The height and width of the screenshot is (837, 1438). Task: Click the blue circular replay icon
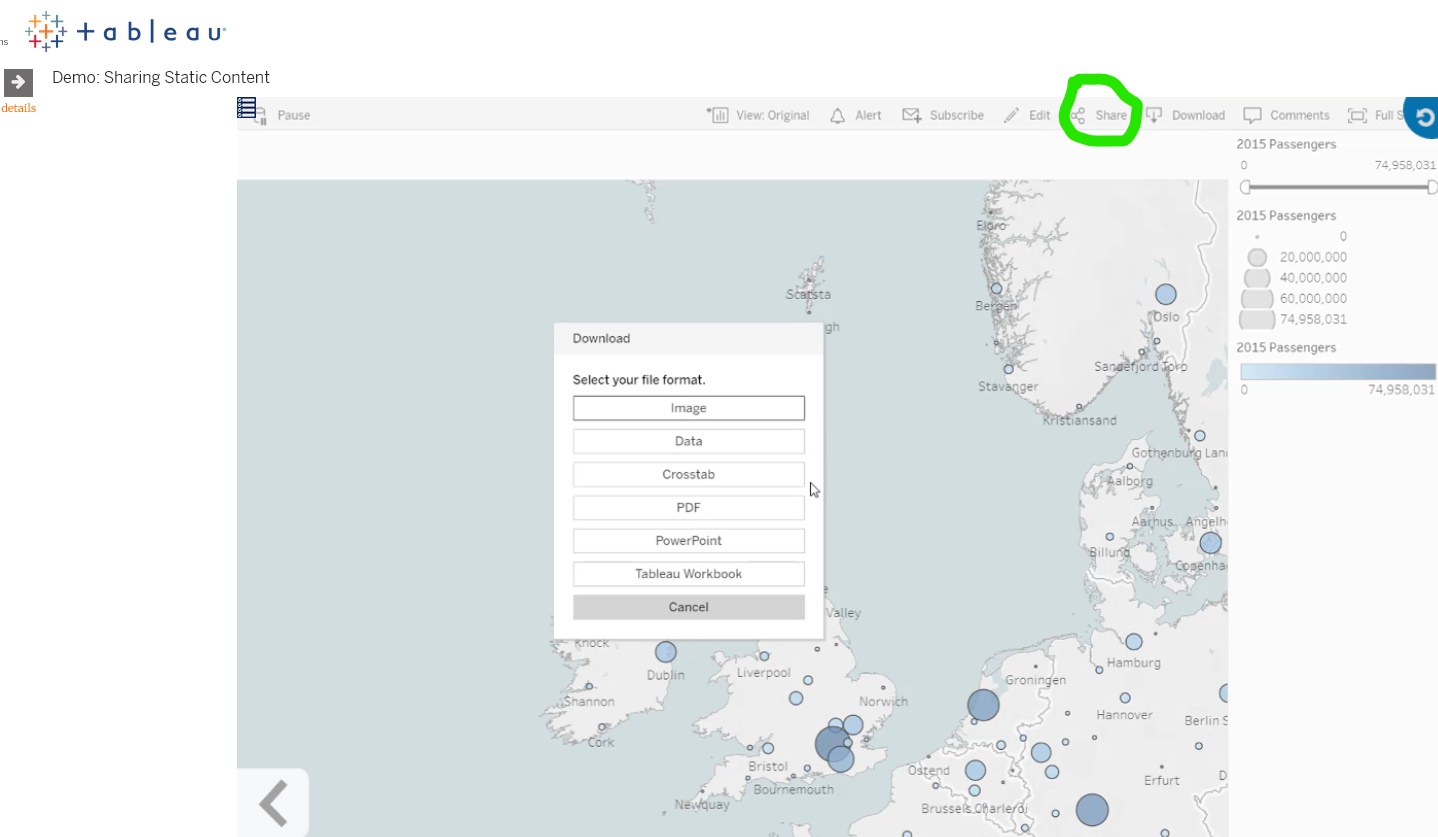tap(1422, 117)
